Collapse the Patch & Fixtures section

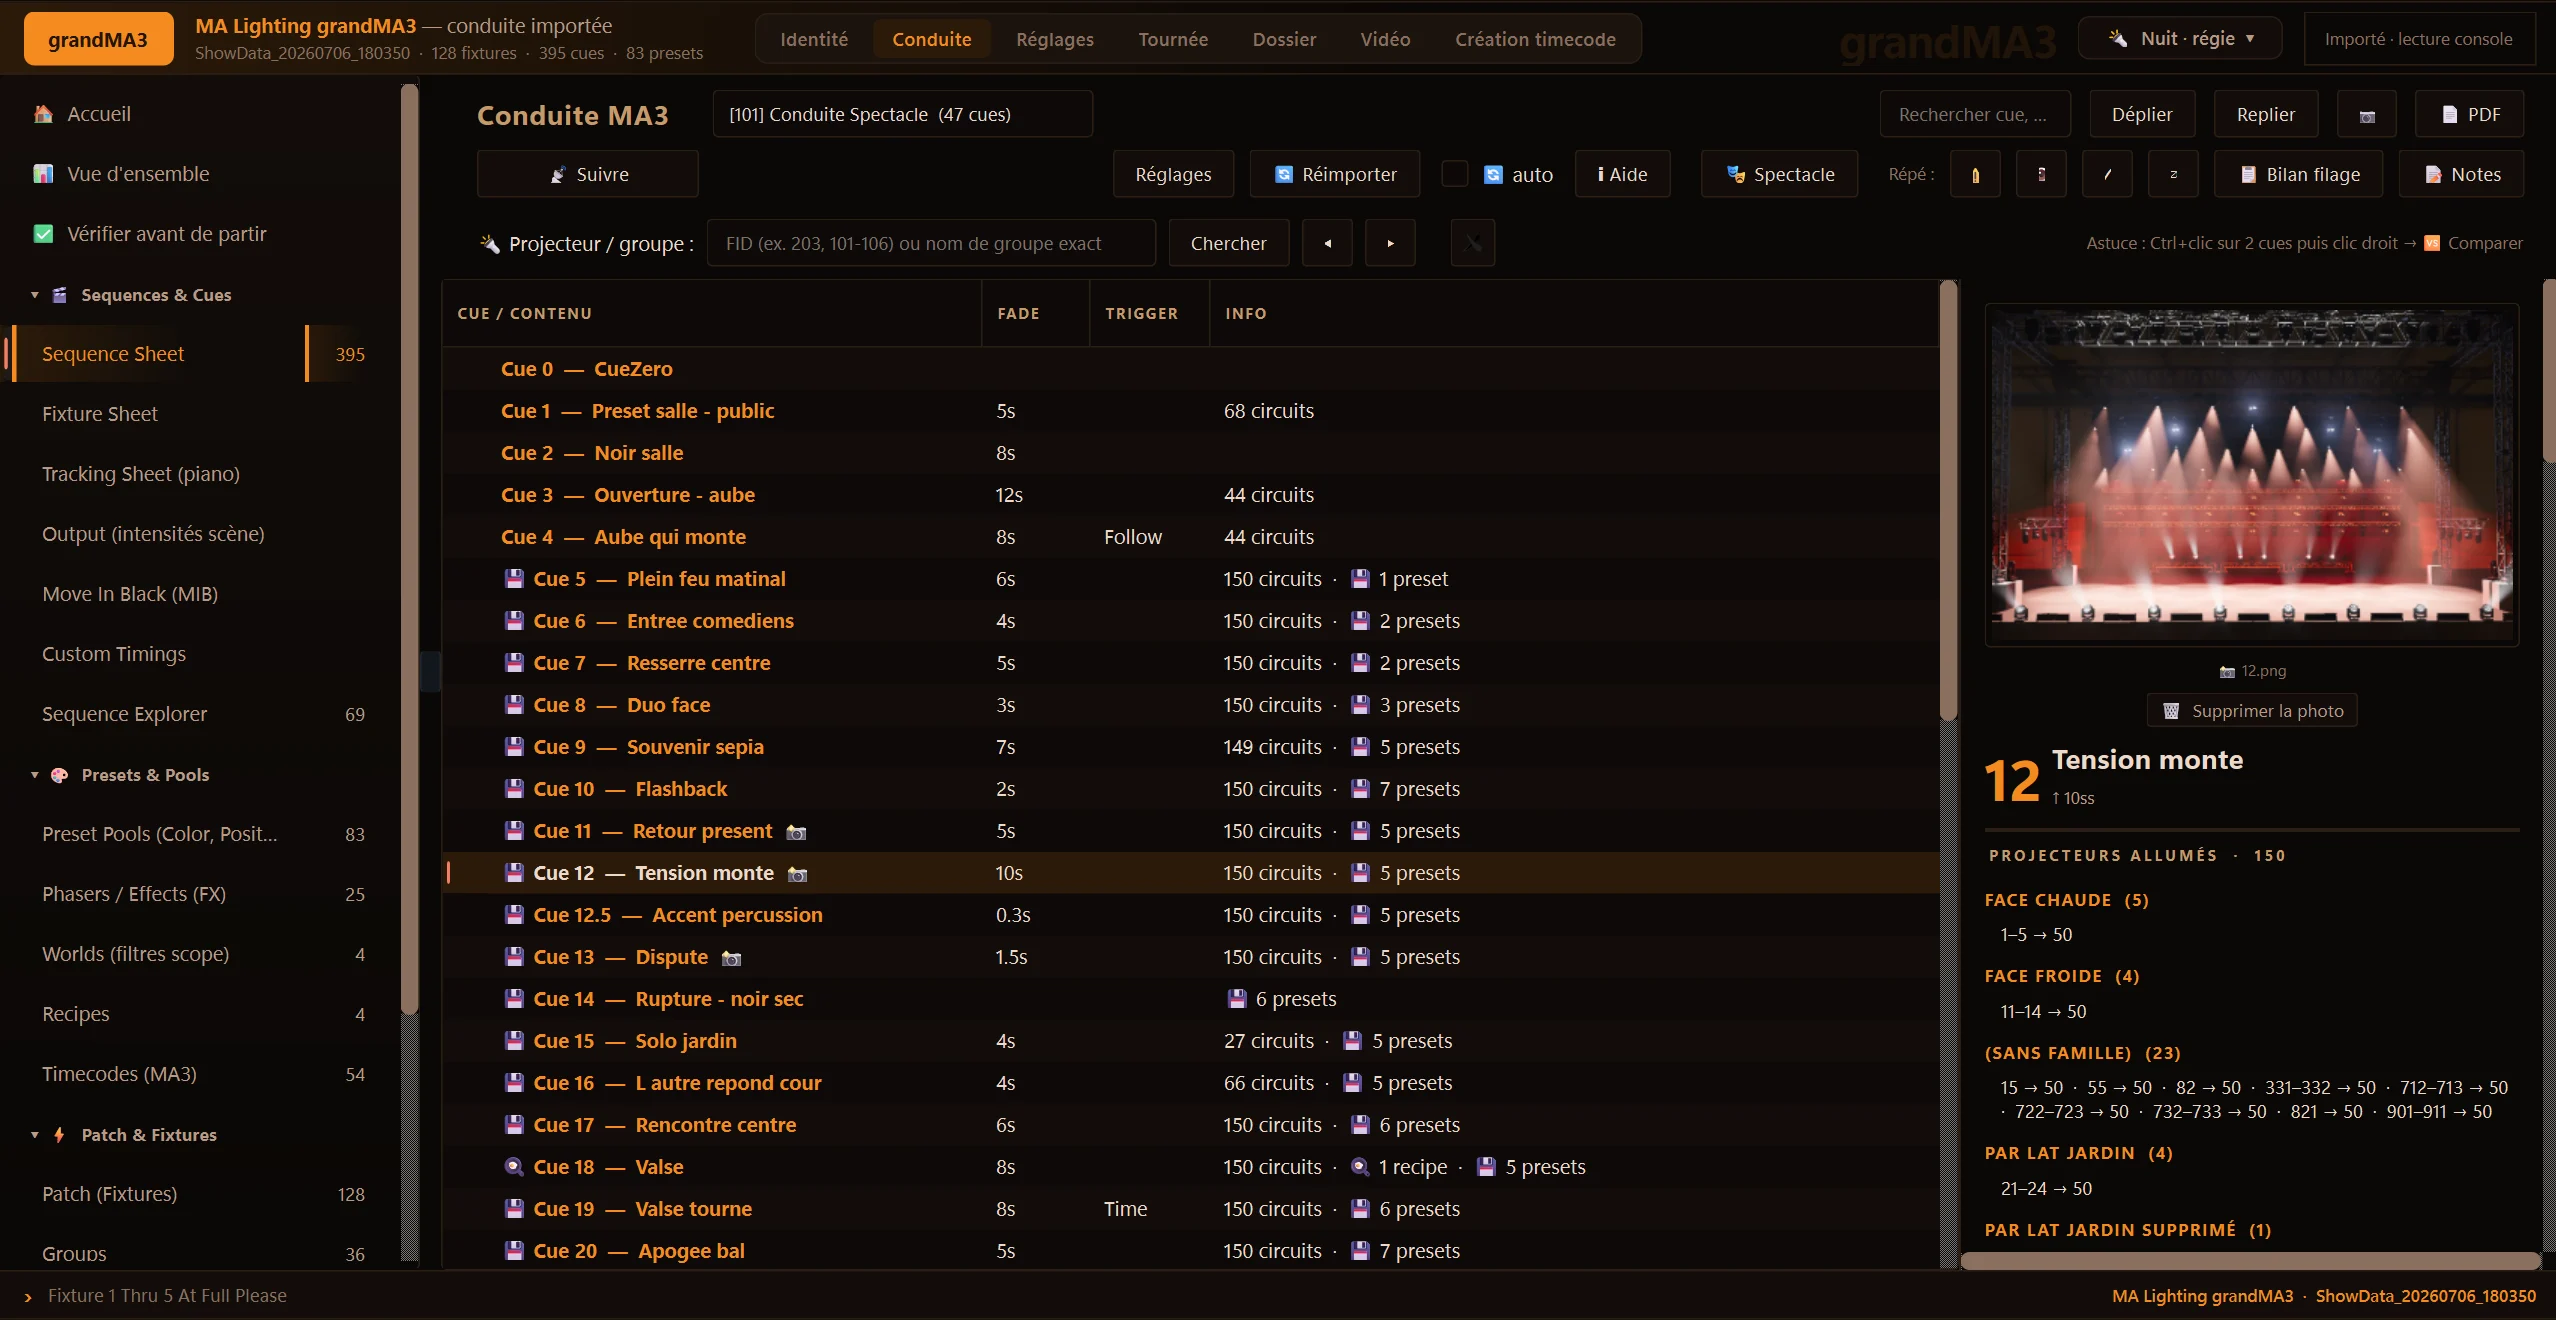click(x=35, y=1135)
